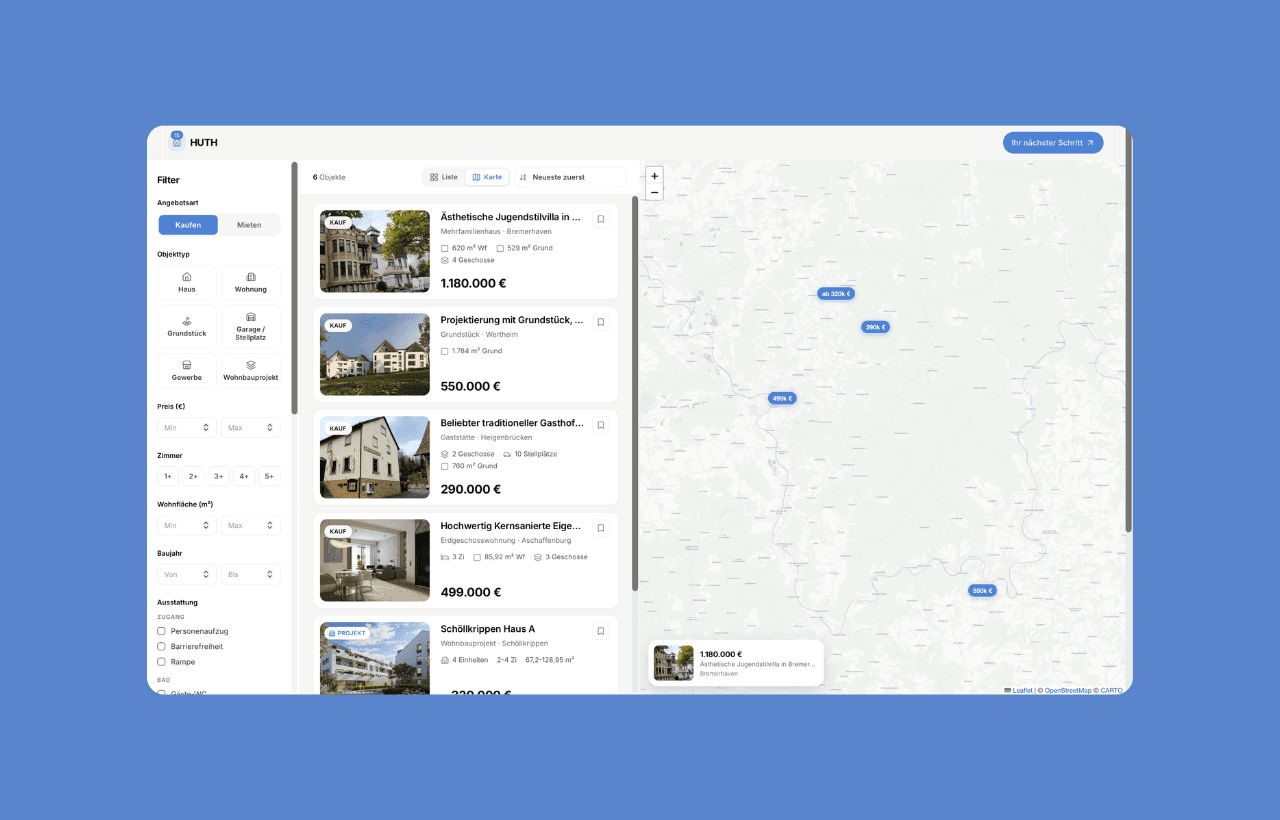1280x820 pixels.
Task: Open the Projektierung mit Grundstück photo thumbnail
Action: tap(375, 354)
